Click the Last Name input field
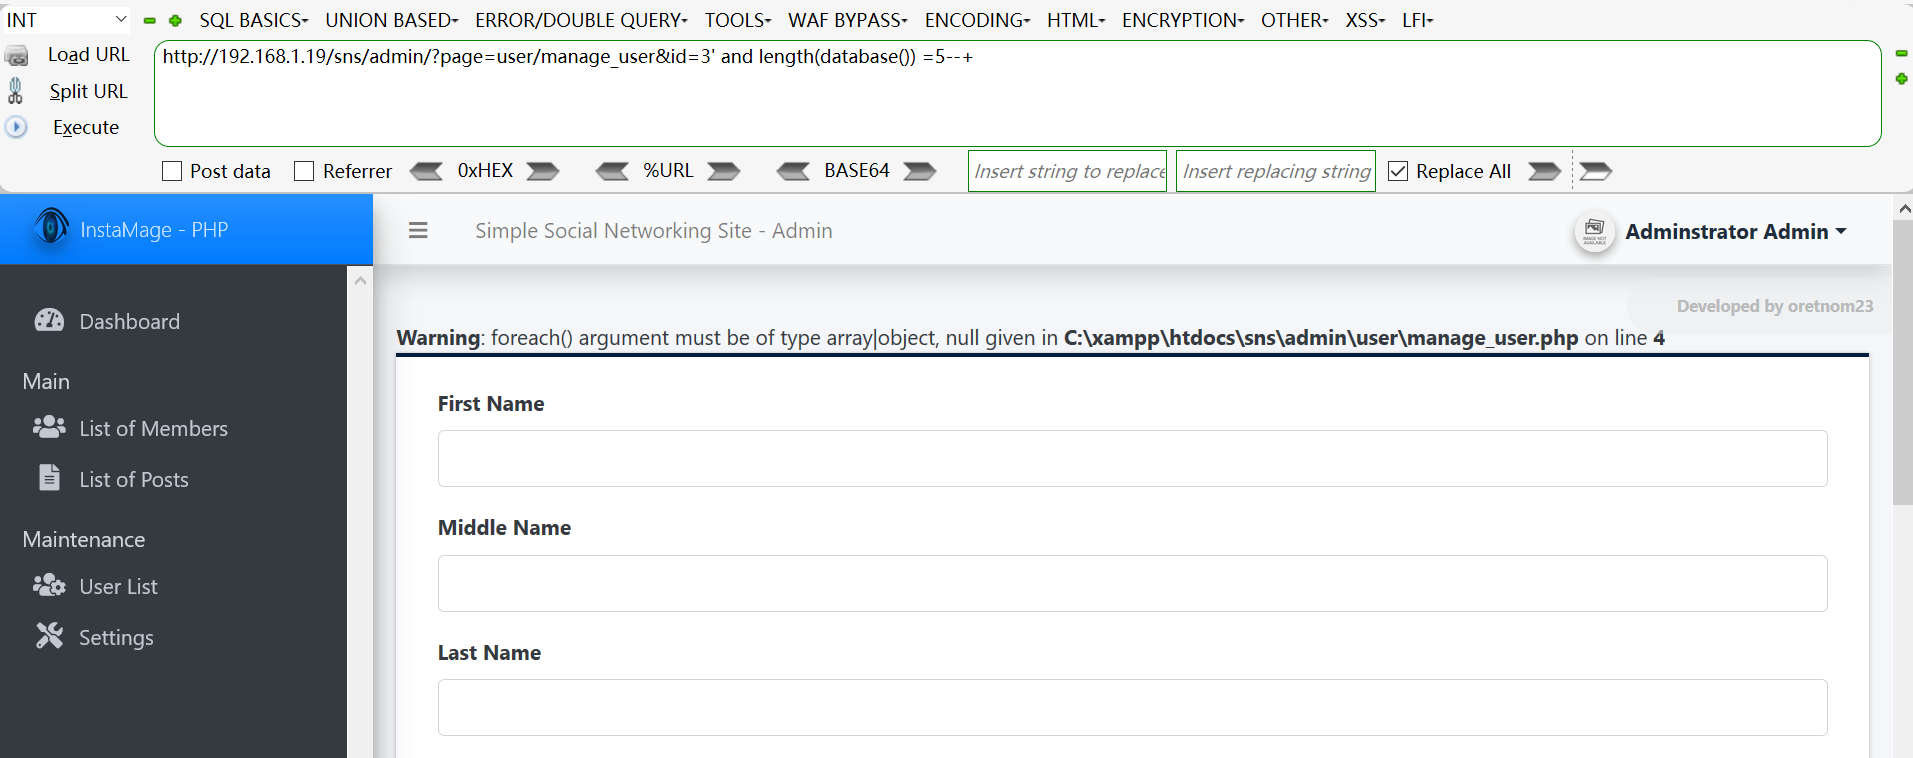The height and width of the screenshot is (758, 1913). tap(1132, 707)
